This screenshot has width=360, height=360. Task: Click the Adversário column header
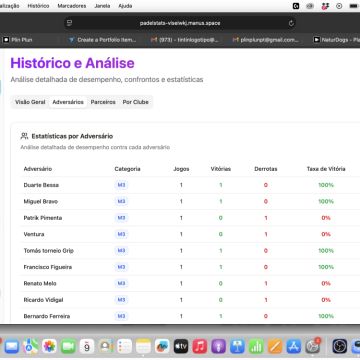[x=38, y=169]
